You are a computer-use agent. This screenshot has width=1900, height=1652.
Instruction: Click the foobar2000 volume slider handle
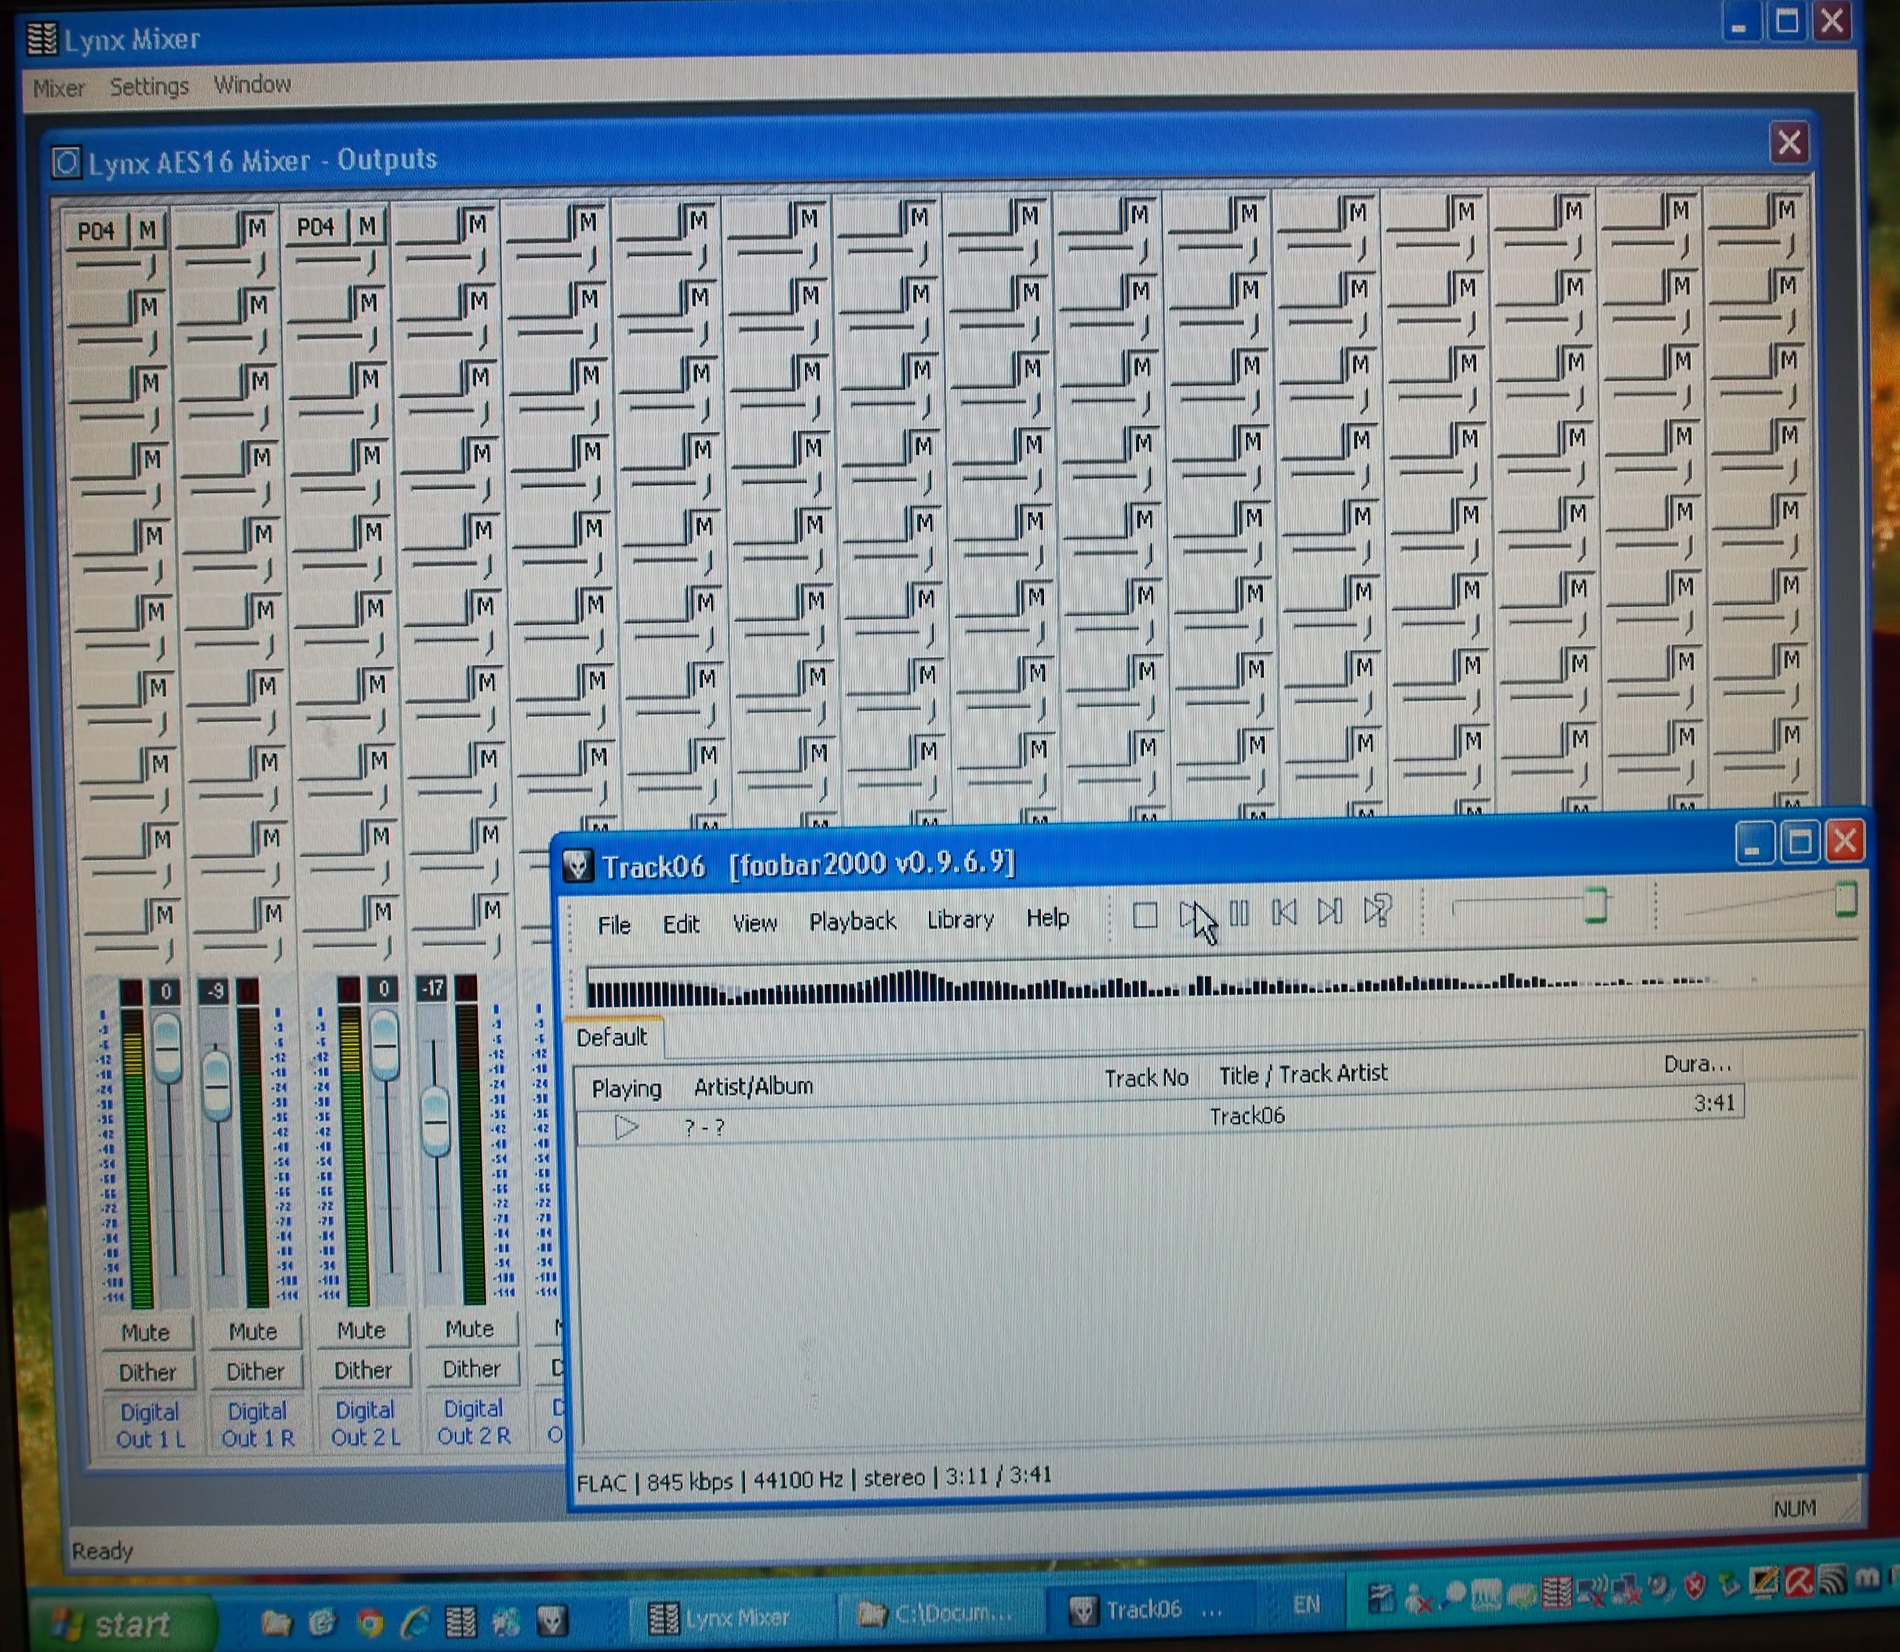1845,899
